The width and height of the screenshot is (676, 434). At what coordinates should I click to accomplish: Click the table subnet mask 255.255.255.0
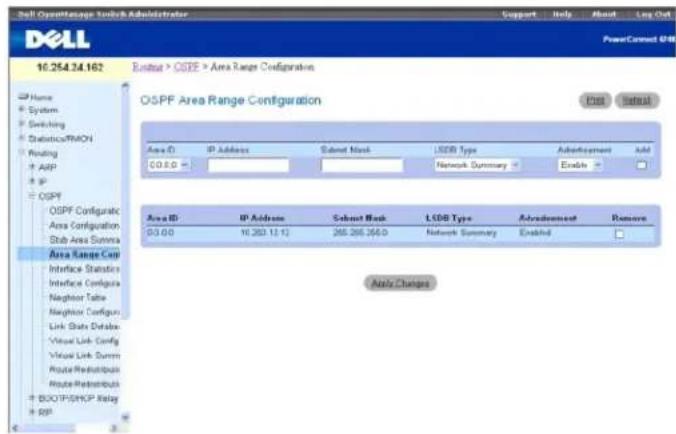(x=360, y=233)
